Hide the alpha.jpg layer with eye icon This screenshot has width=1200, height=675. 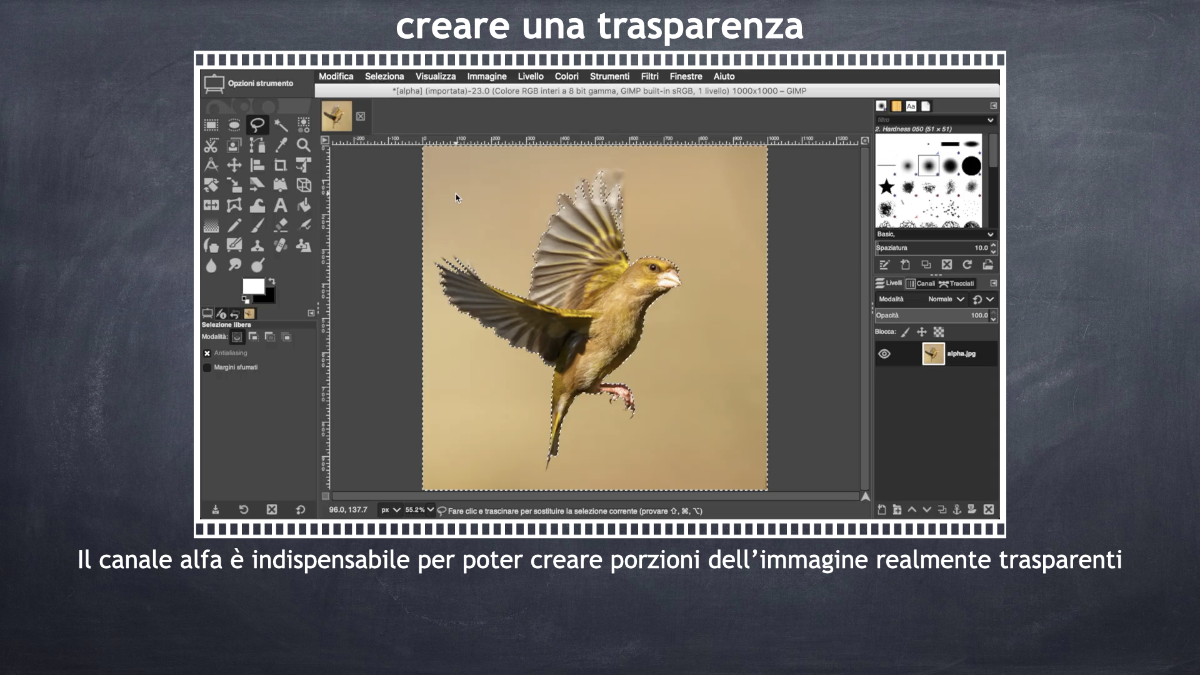(884, 353)
